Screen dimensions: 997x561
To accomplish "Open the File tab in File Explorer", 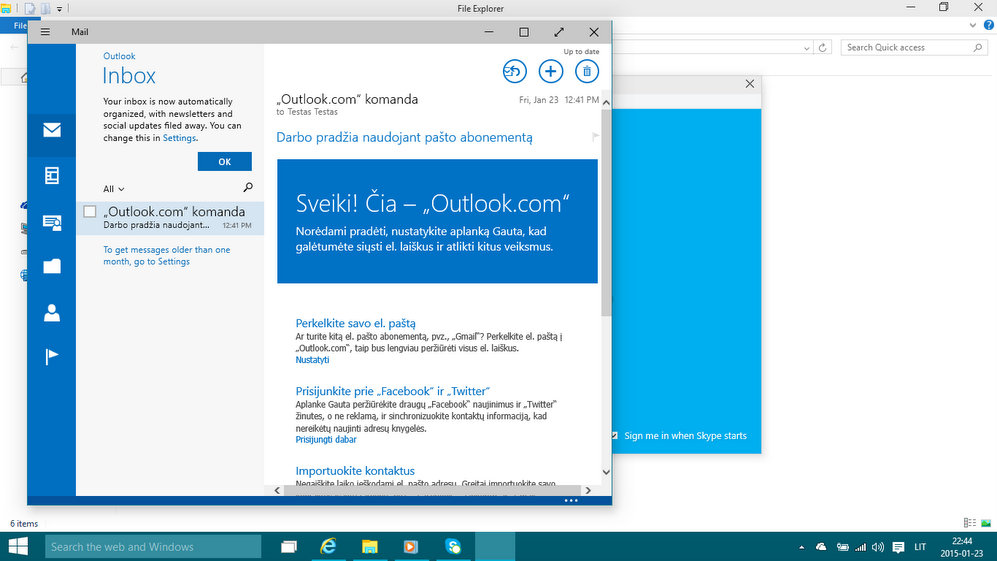I will tap(19, 25).
